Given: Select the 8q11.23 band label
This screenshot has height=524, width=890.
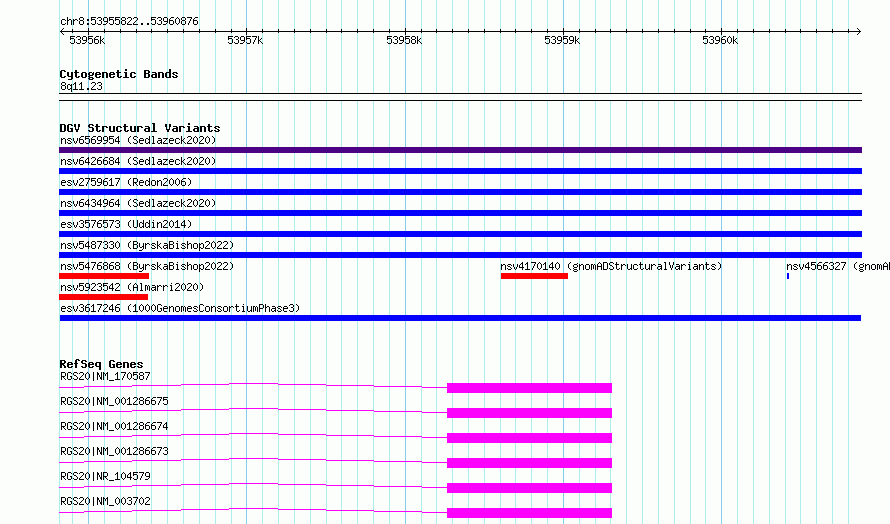Looking at the screenshot, I should point(81,86).
